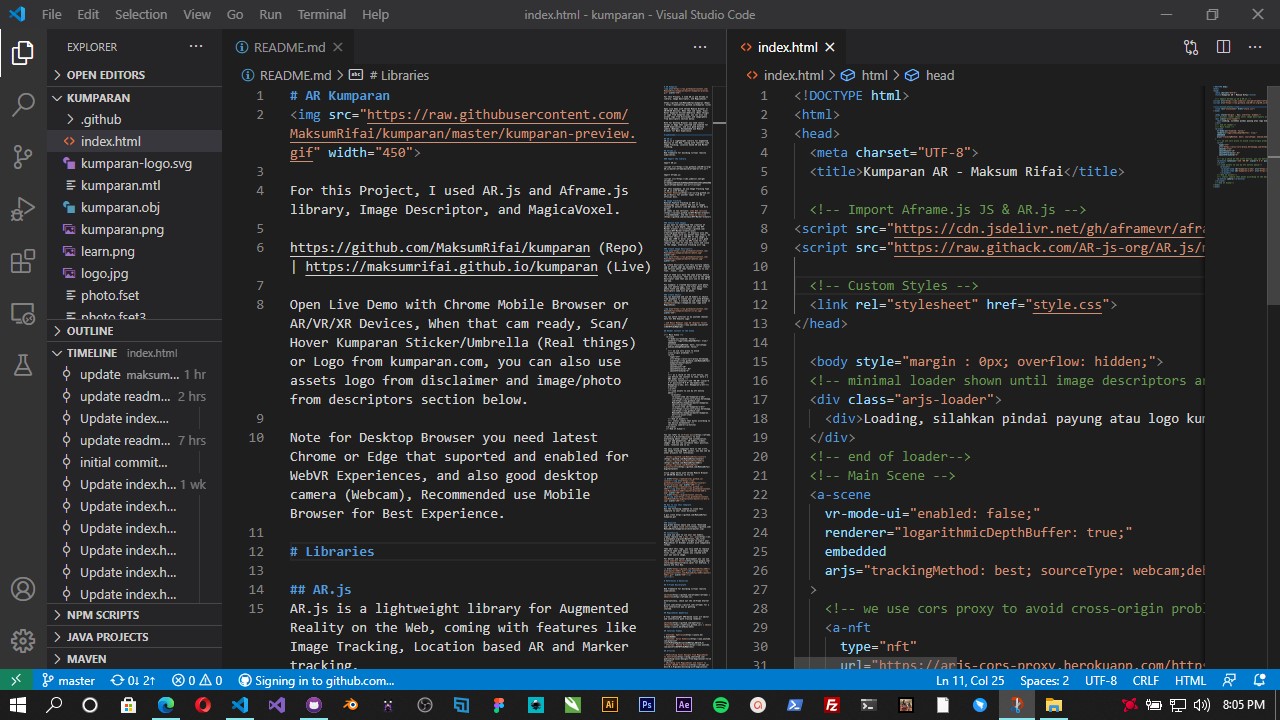
Task: Change the UTF-8 encoding setting
Action: (x=1100, y=680)
